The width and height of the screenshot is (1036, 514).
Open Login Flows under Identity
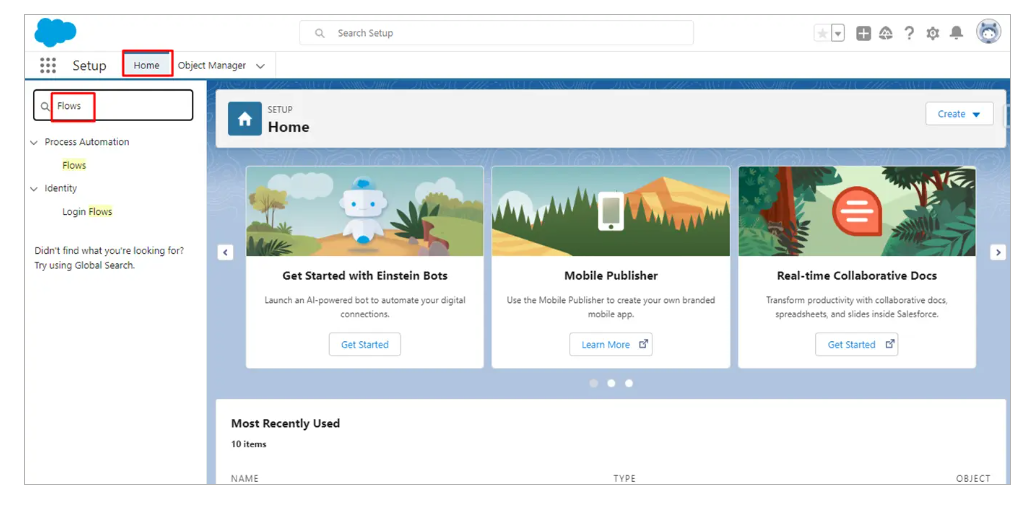click(x=87, y=211)
